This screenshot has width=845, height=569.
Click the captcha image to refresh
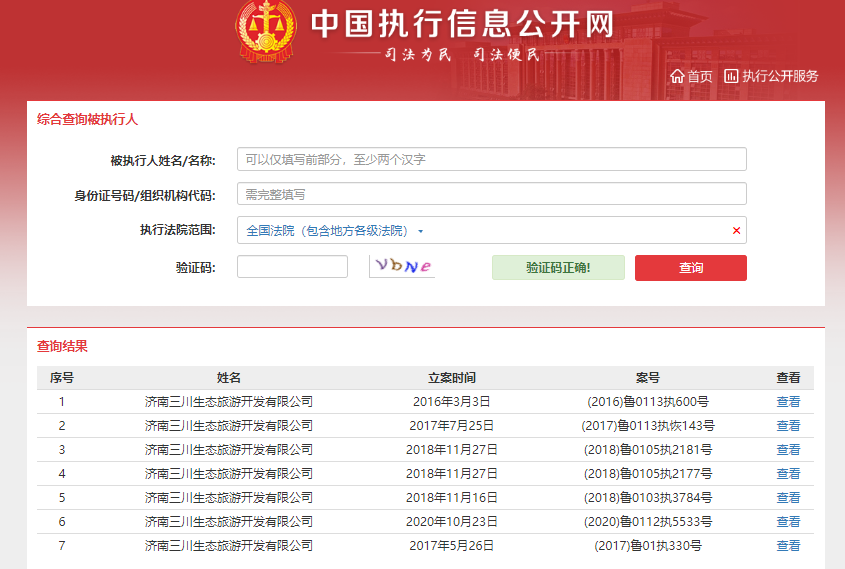[402, 267]
